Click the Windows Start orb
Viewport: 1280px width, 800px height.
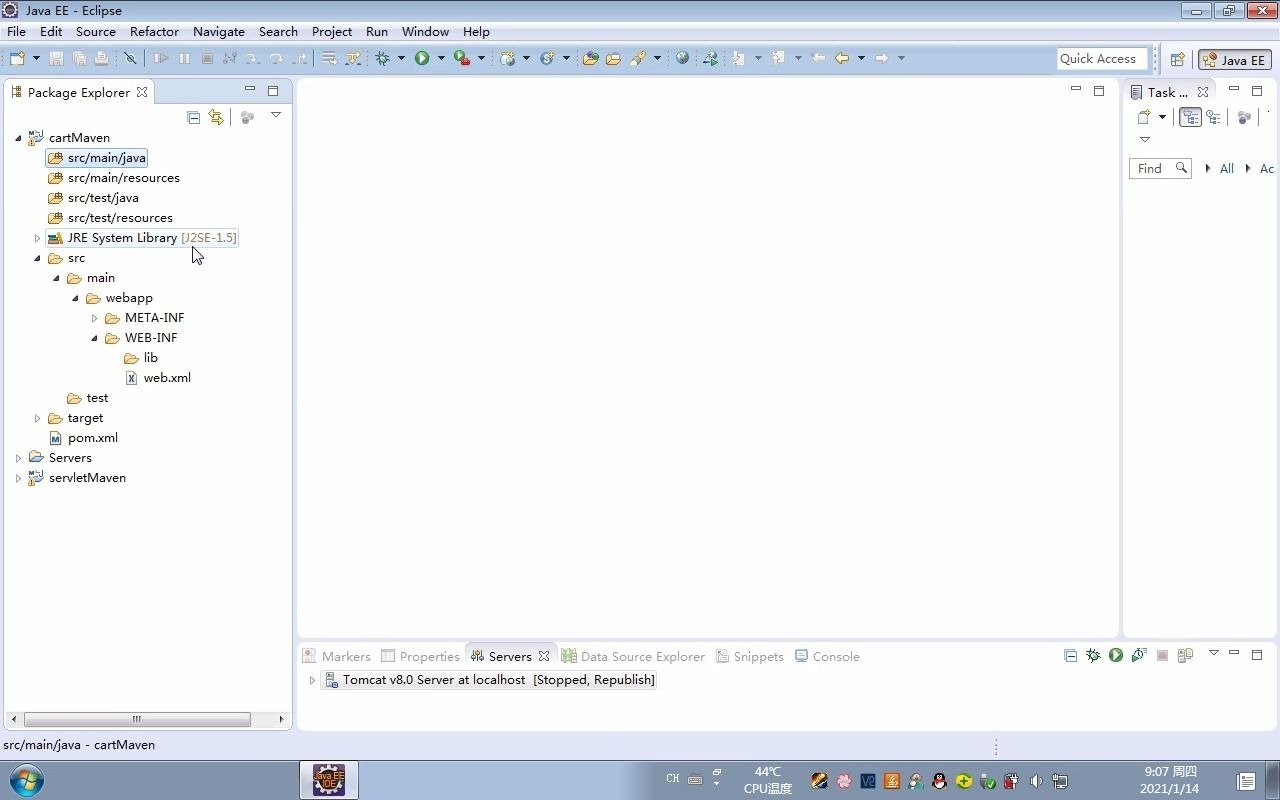pyautogui.click(x=26, y=780)
